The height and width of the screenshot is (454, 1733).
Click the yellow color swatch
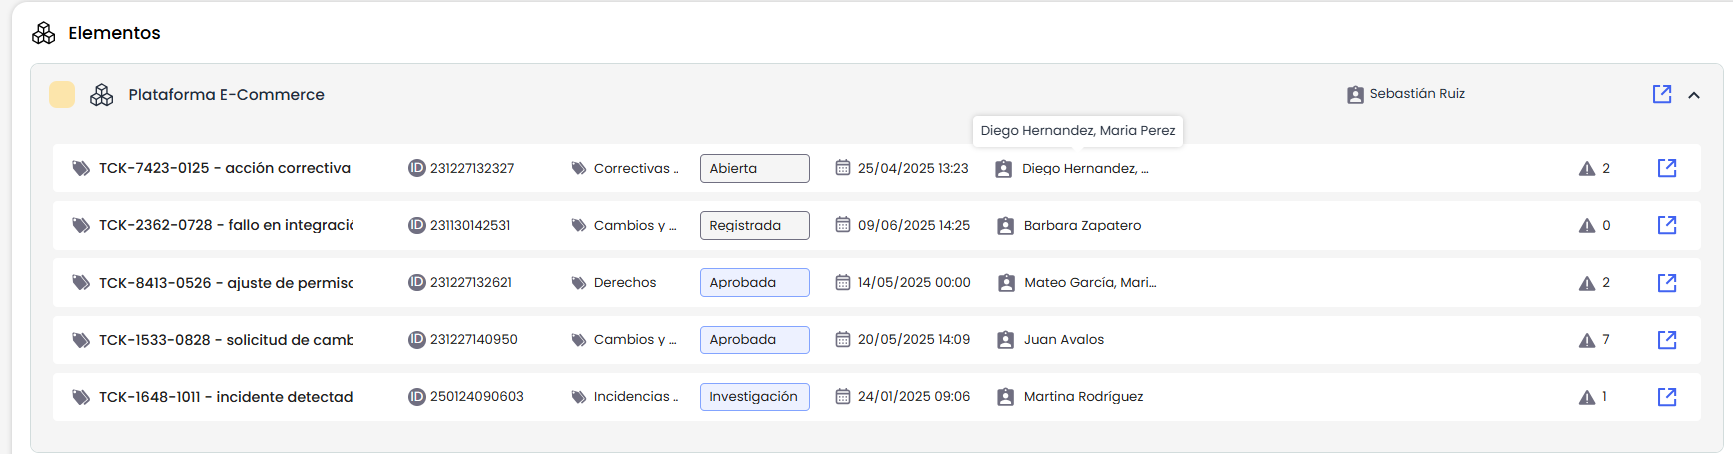(62, 95)
